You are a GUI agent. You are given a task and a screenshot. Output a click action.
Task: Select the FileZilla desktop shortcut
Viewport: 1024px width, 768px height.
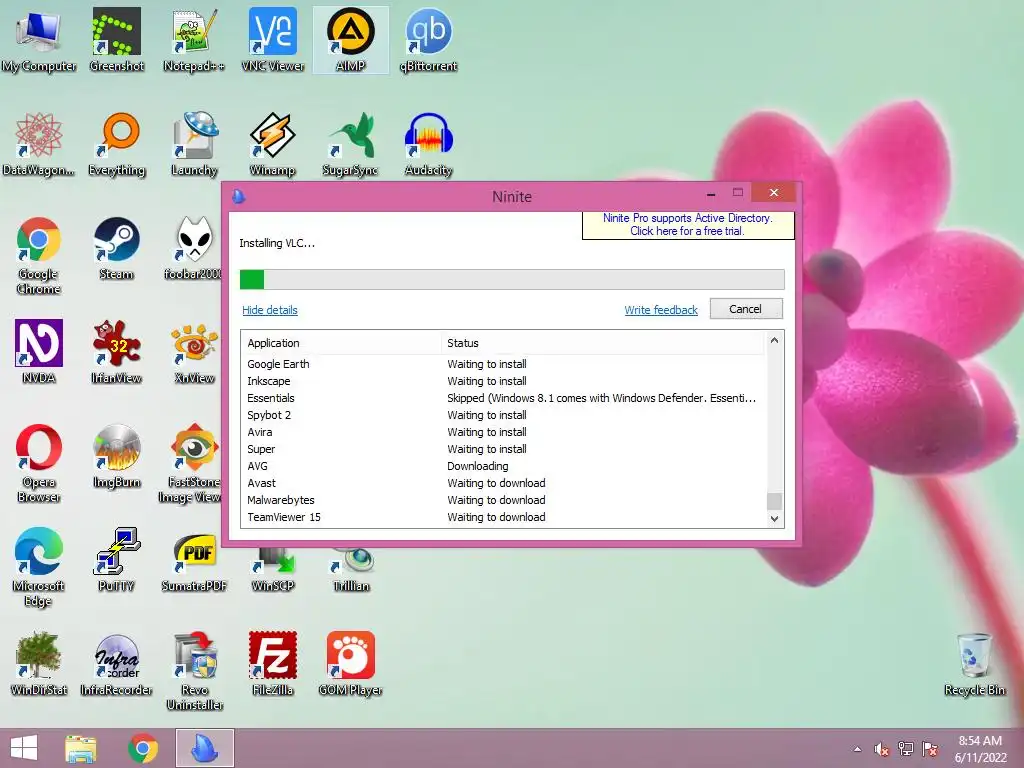point(272,664)
